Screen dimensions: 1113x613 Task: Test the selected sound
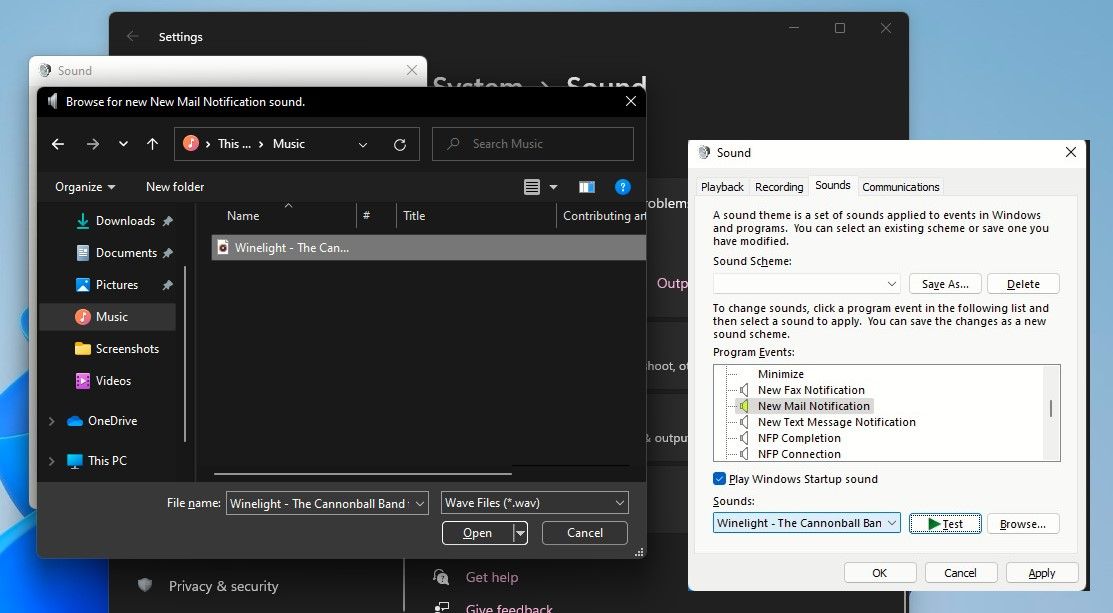pyautogui.click(x=945, y=524)
